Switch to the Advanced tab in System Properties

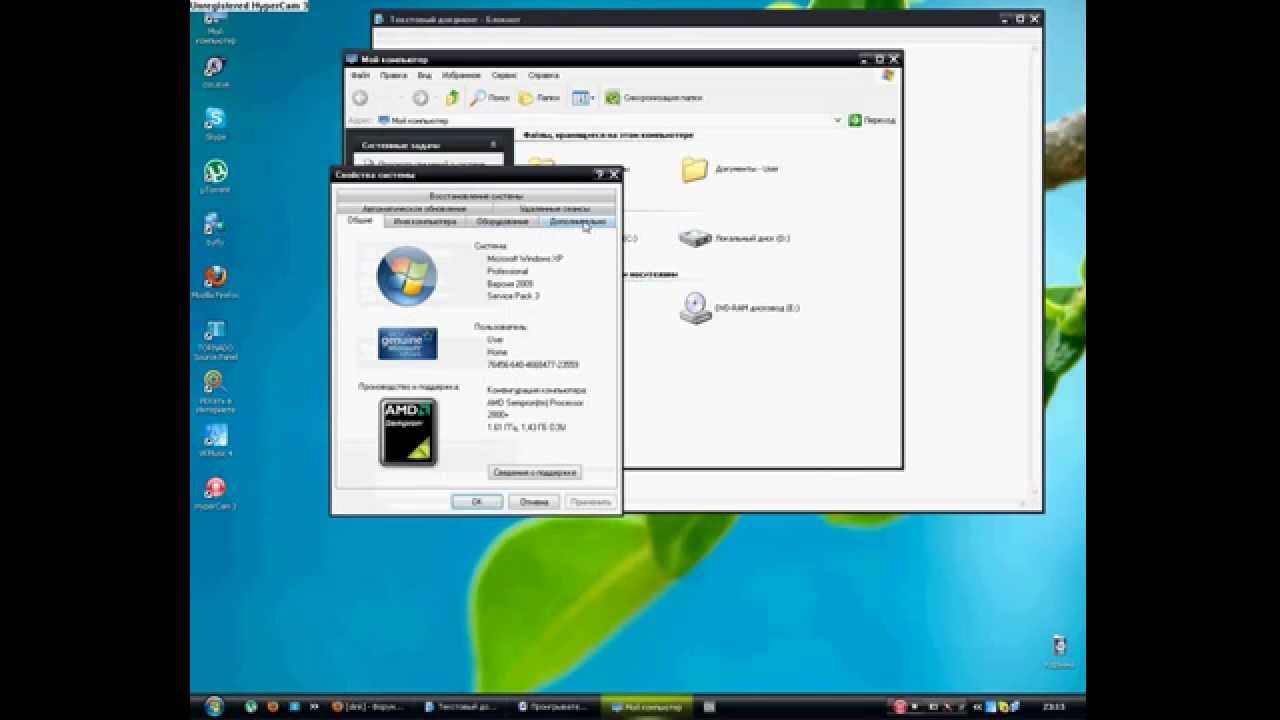(x=577, y=221)
